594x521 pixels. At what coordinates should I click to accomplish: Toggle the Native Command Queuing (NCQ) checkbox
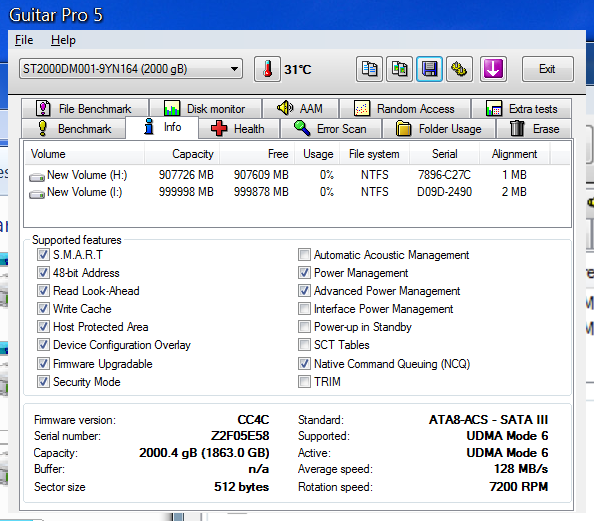(304, 363)
